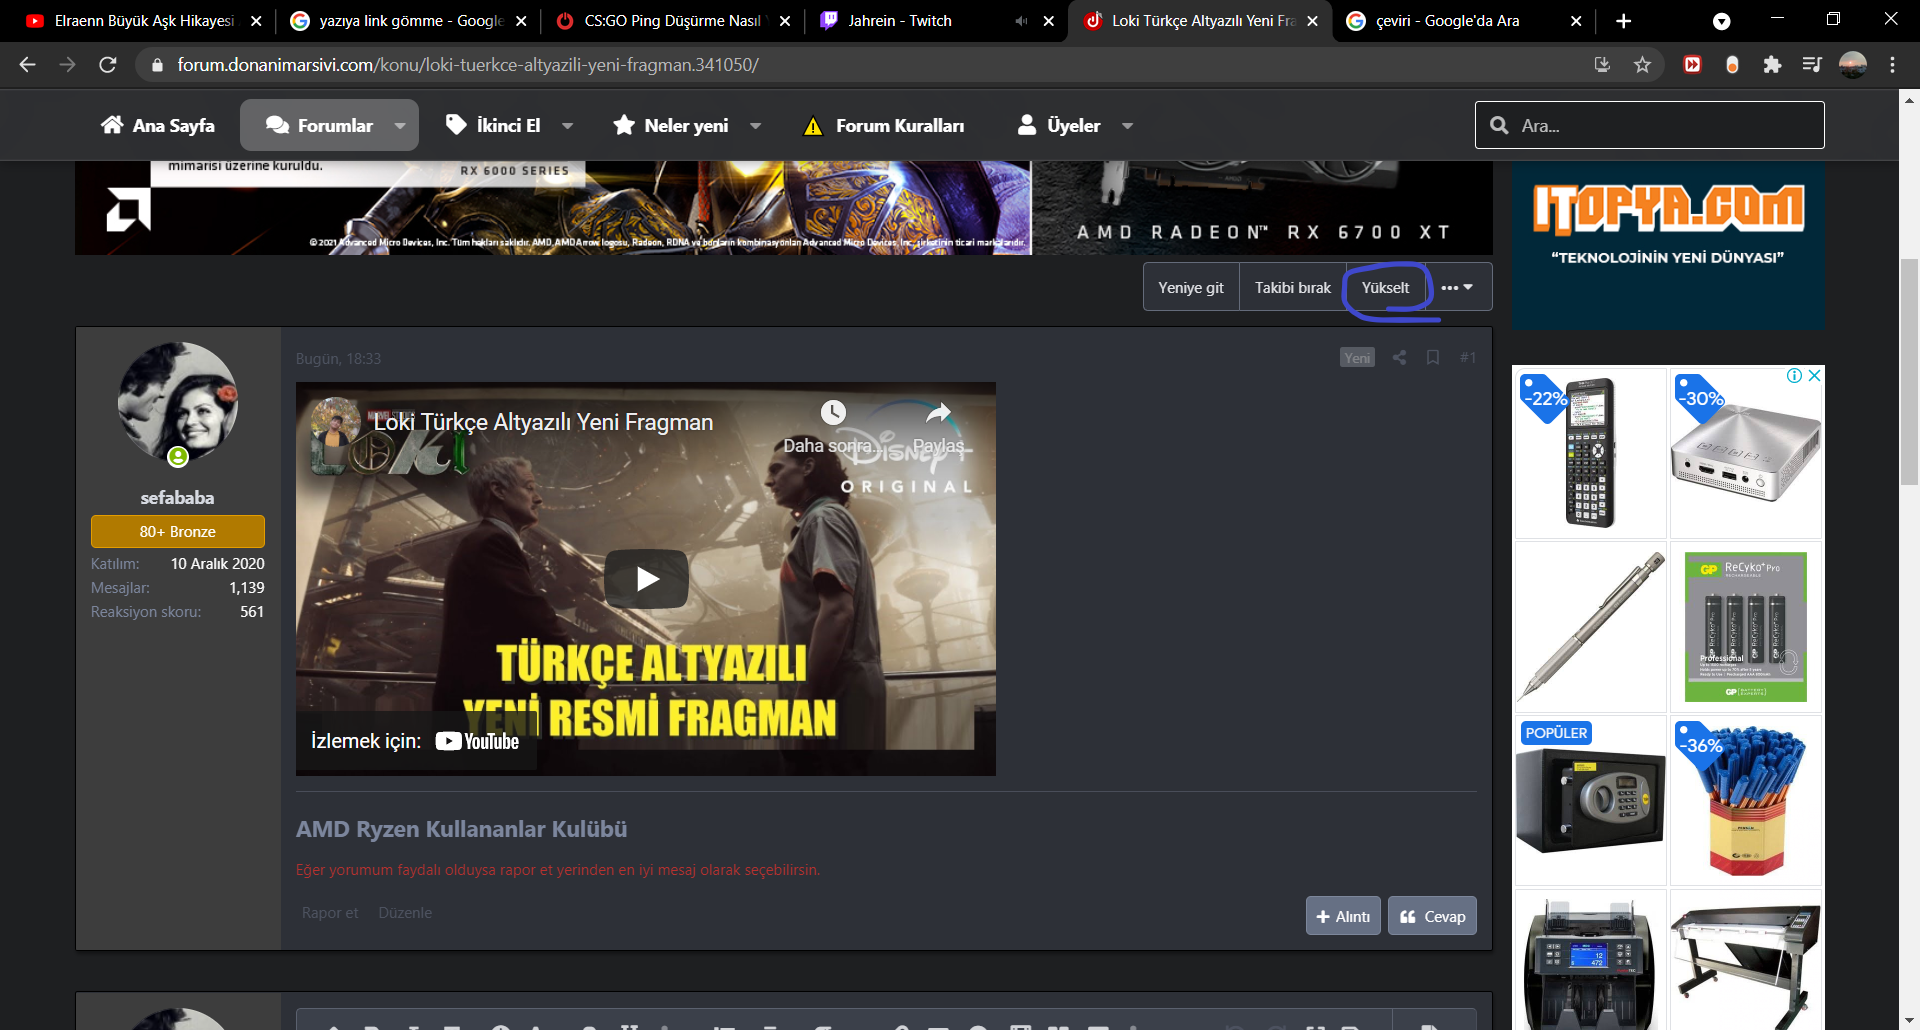Click Rapor et link
The width and height of the screenshot is (1920, 1030).
pos(330,913)
